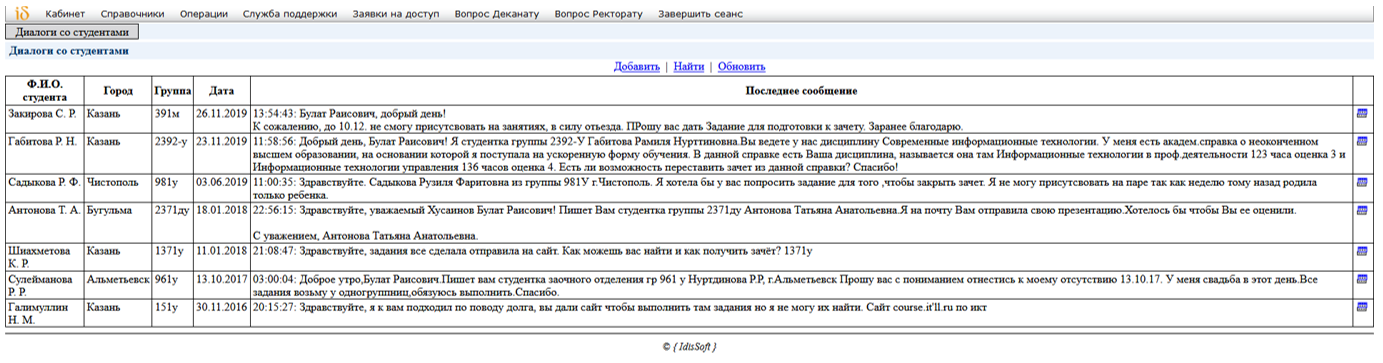The height and width of the screenshot is (363, 1383).
Task: Select student name Габитова Р. Н.
Action: (x=42, y=142)
